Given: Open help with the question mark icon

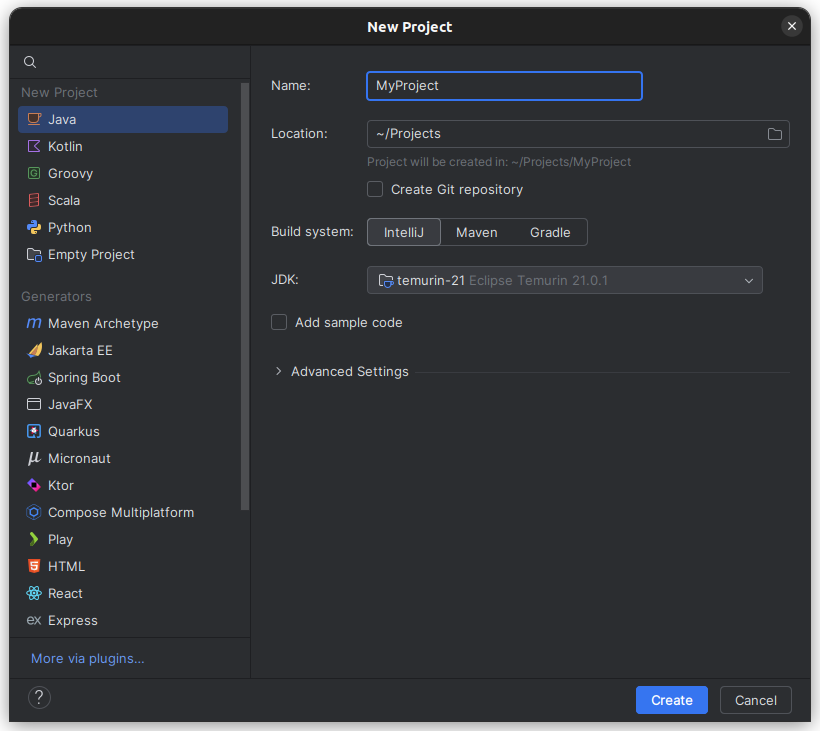Looking at the screenshot, I should (40, 697).
